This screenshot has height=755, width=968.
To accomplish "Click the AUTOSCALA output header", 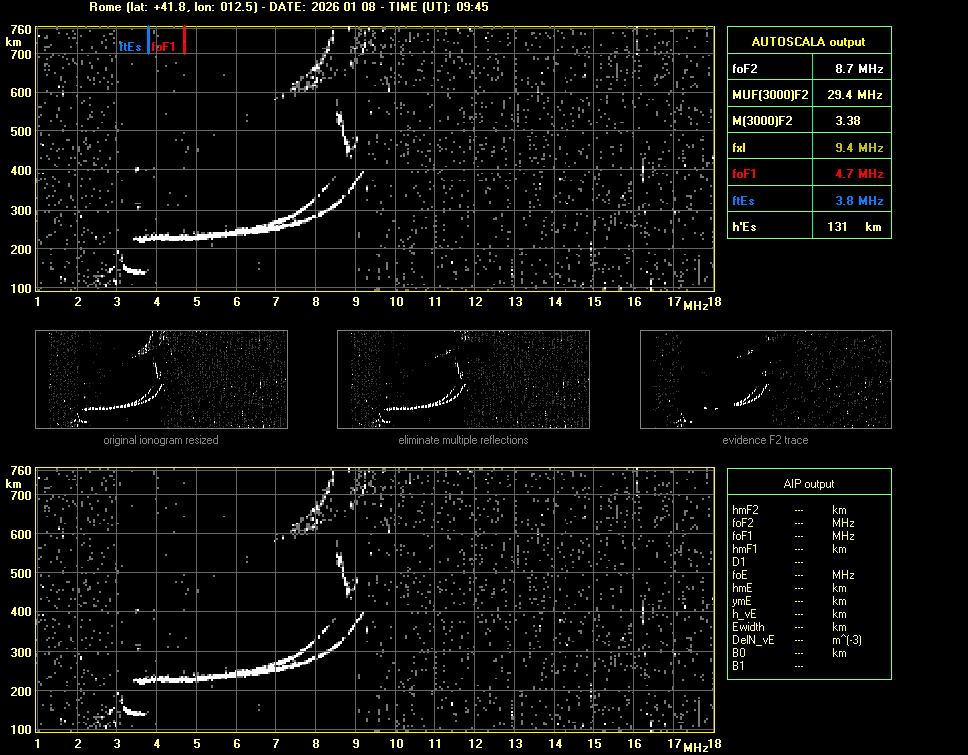I will 808,42.
